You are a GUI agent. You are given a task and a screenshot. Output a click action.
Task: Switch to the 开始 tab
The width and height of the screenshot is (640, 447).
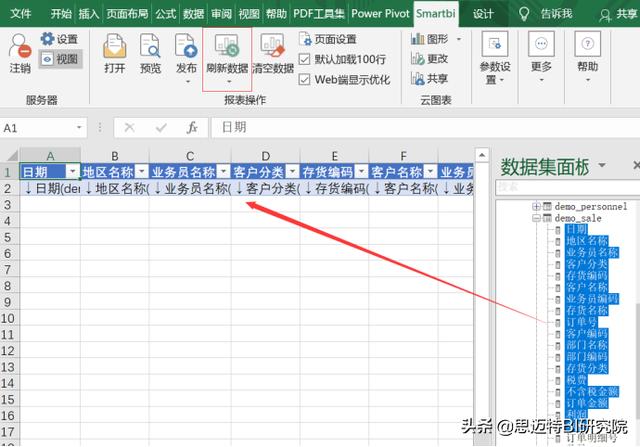(61, 13)
